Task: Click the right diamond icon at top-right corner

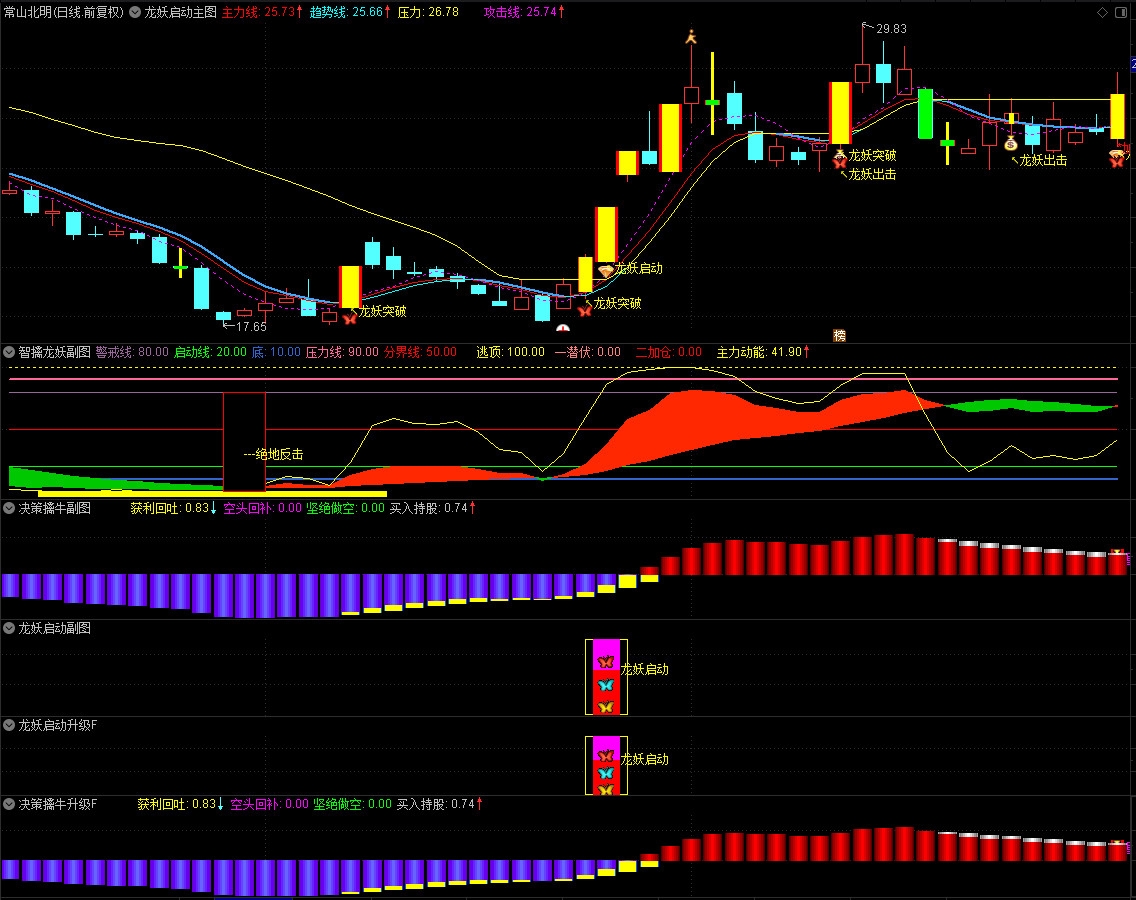Action: (x=1123, y=12)
